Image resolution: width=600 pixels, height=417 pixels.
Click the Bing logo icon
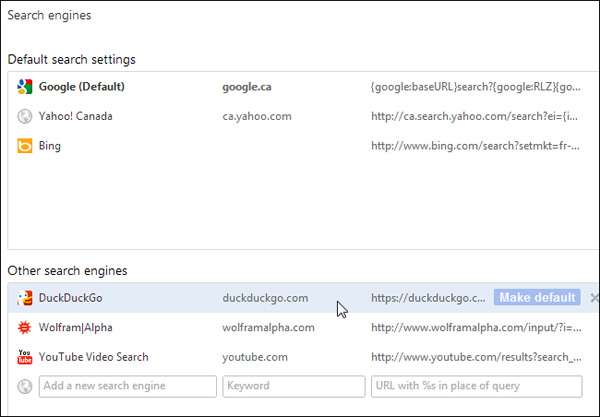[x=25, y=147]
